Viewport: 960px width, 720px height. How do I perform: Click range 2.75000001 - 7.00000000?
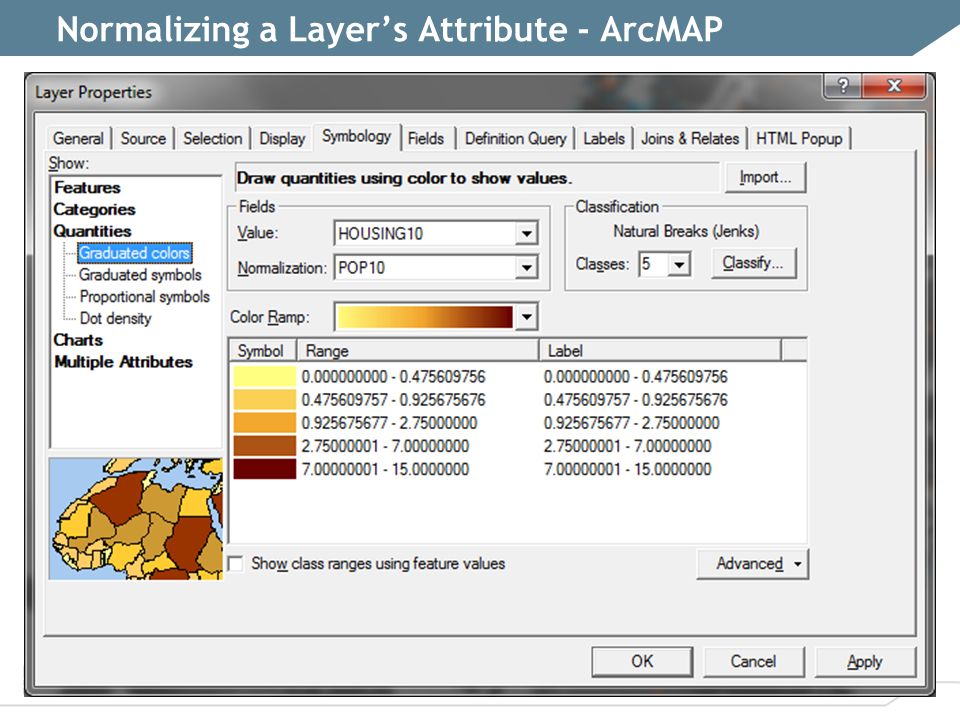[385, 446]
